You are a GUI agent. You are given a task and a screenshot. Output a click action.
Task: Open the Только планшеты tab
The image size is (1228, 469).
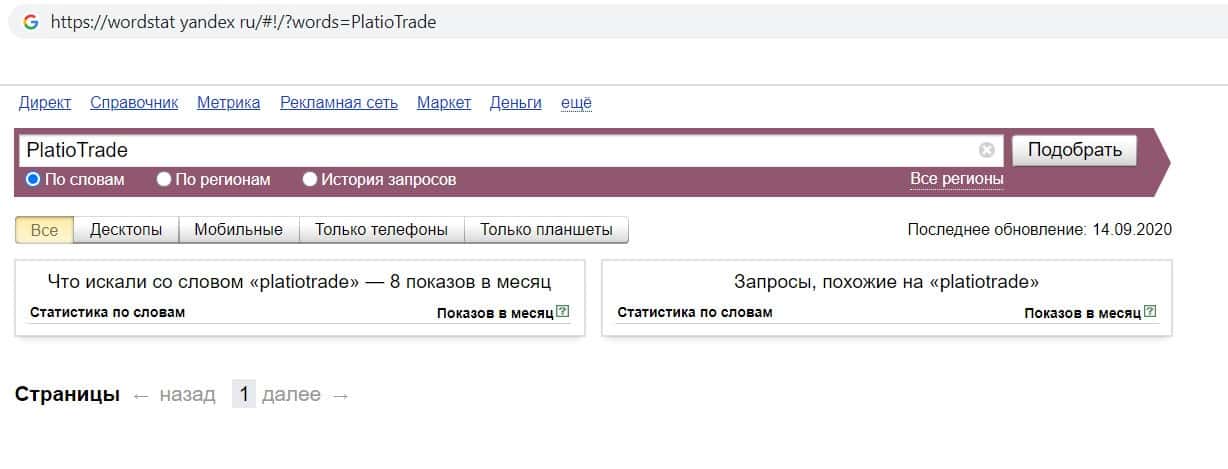(x=546, y=230)
